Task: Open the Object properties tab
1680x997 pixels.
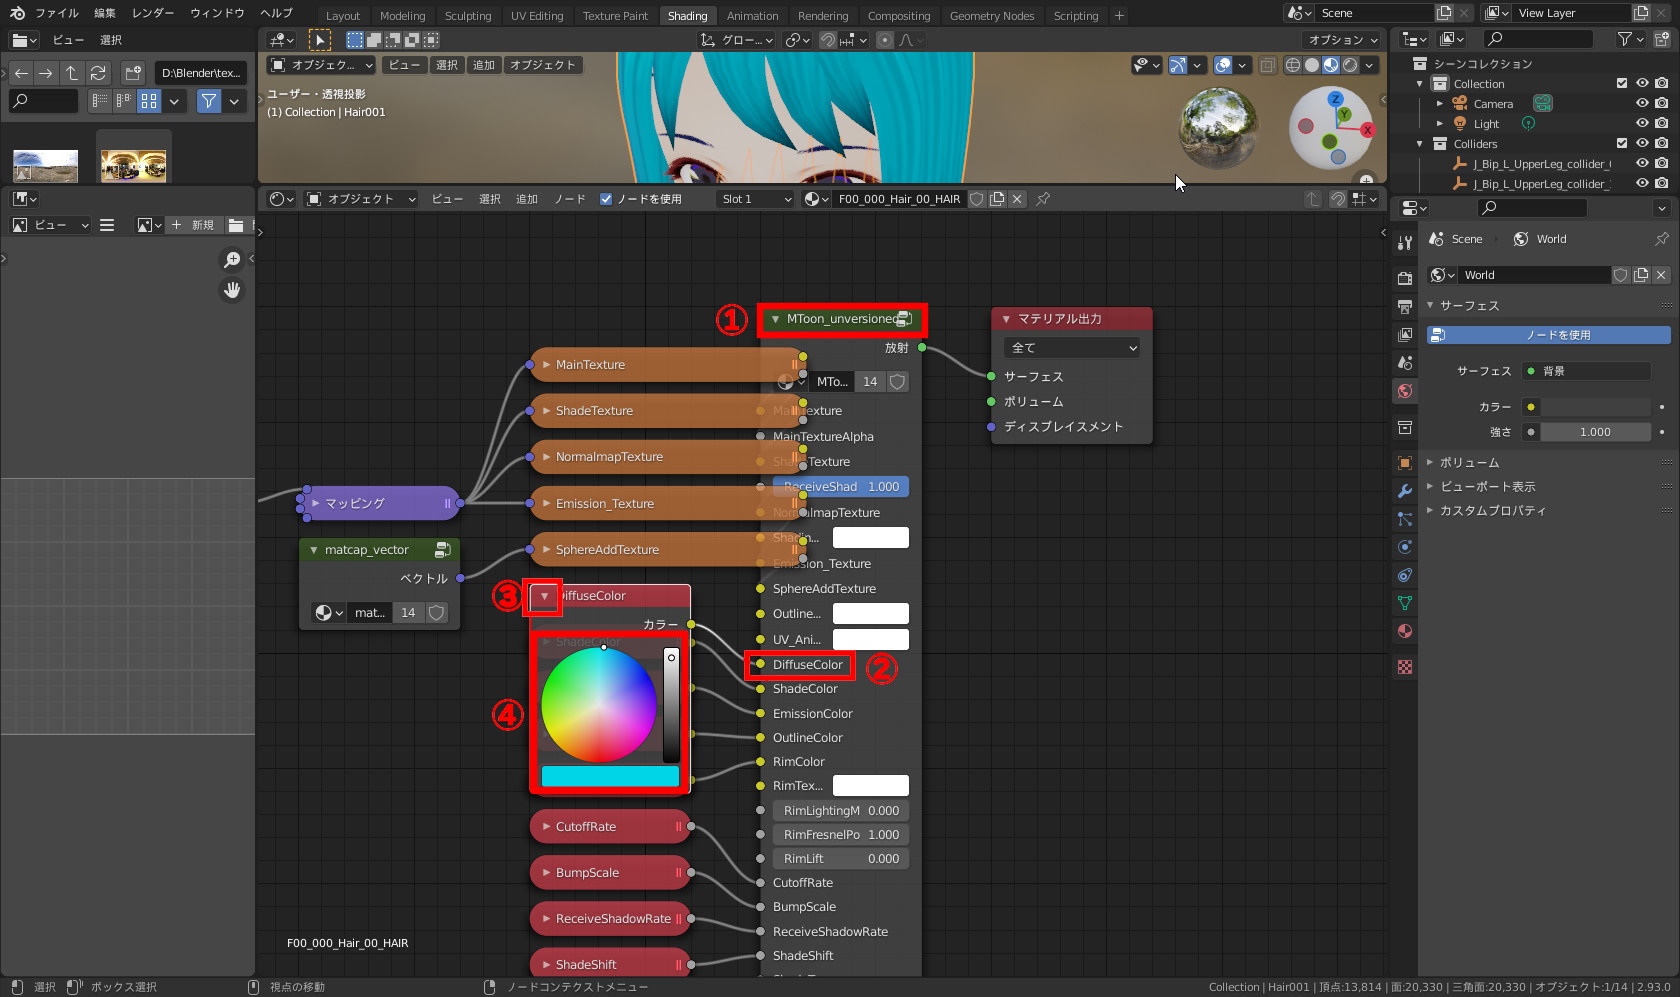Action: [x=1405, y=463]
